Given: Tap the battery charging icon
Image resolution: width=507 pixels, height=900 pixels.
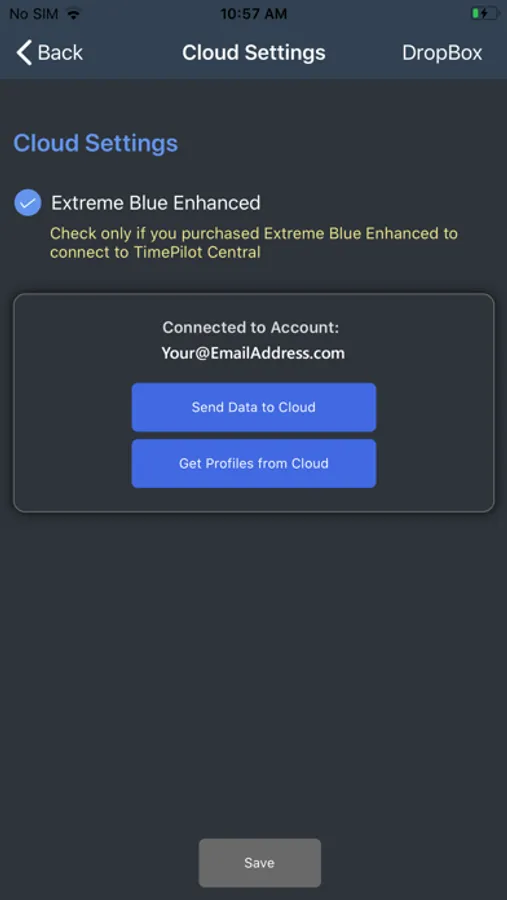Looking at the screenshot, I should point(485,13).
